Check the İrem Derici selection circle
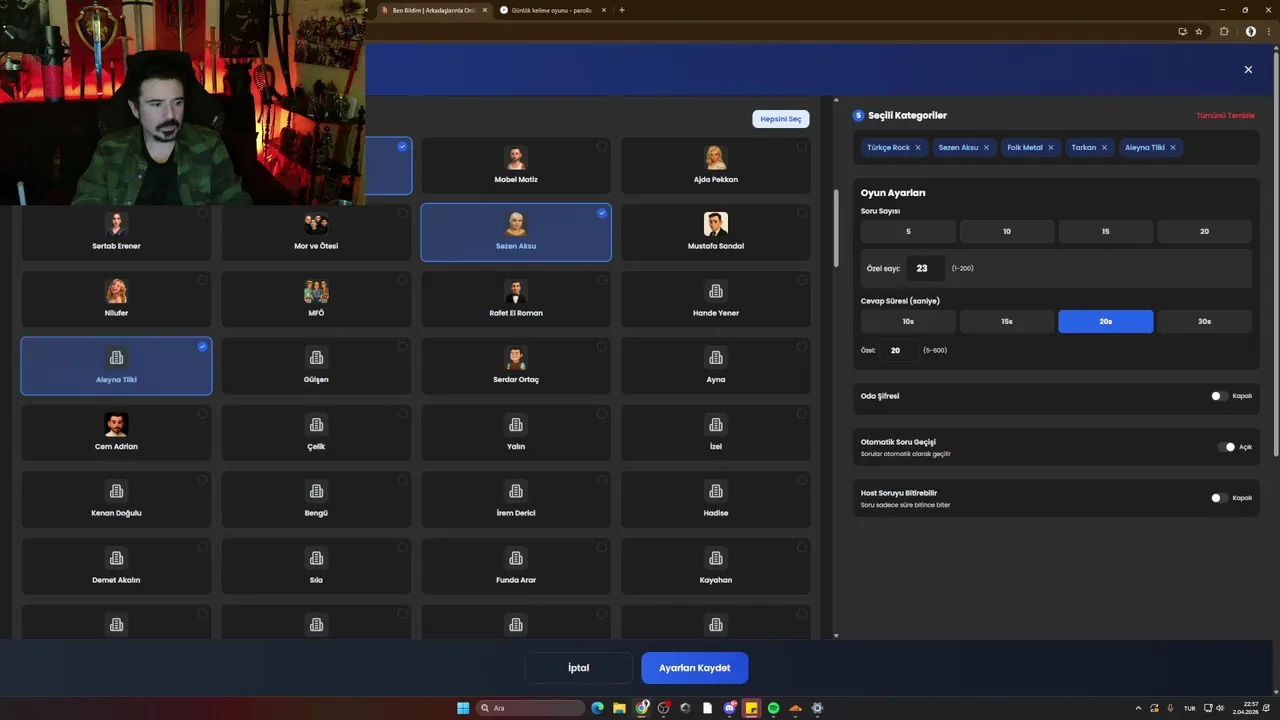This screenshot has width=1280, height=720. [x=601, y=480]
